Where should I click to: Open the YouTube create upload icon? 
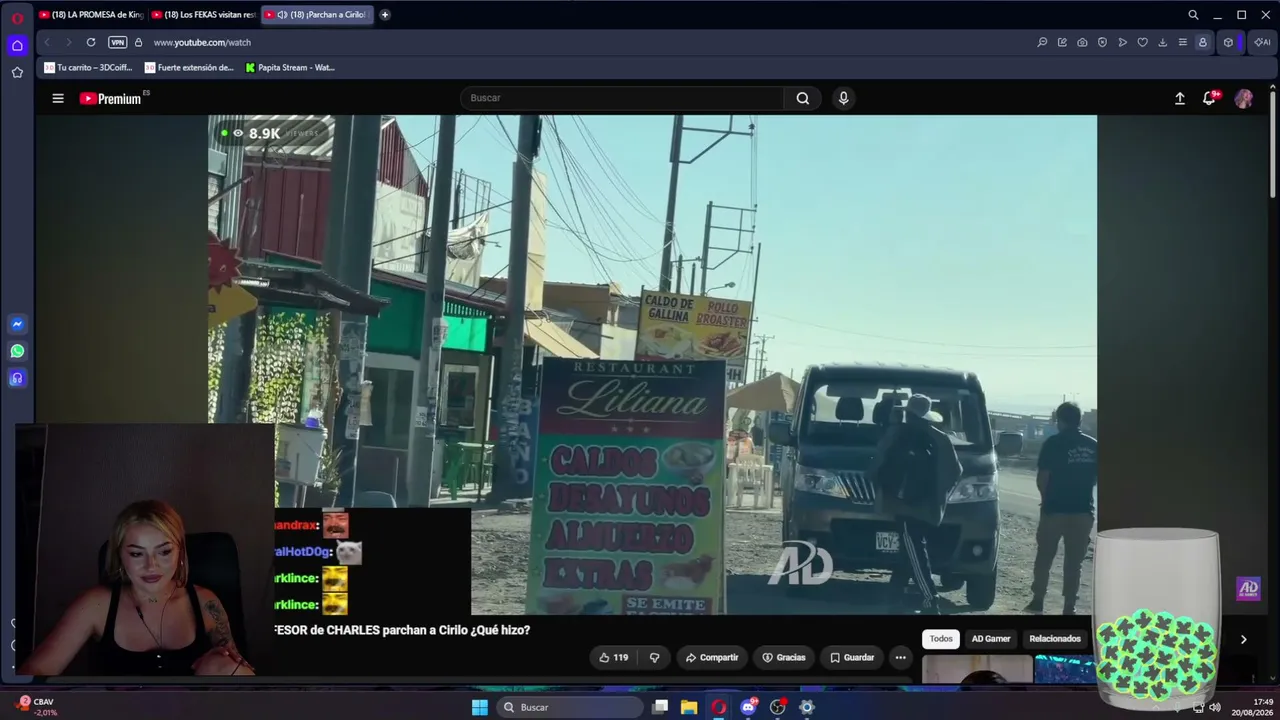[x=1180, y=98]
